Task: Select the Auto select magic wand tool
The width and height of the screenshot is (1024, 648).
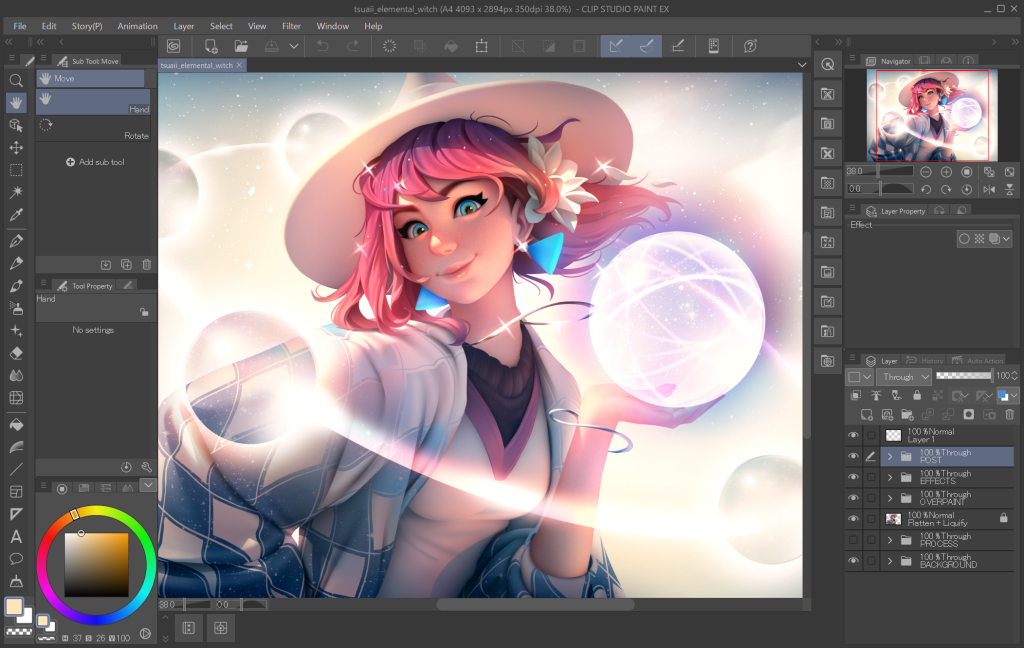Action: (x=16, y=192)
